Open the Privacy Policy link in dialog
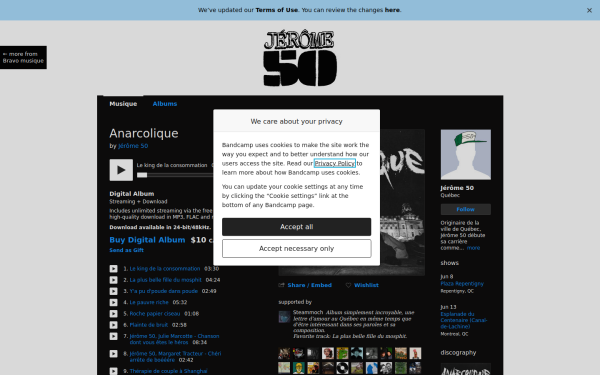Image resolution: width=600 pixels, height=375 pixels. click(335, 163)
